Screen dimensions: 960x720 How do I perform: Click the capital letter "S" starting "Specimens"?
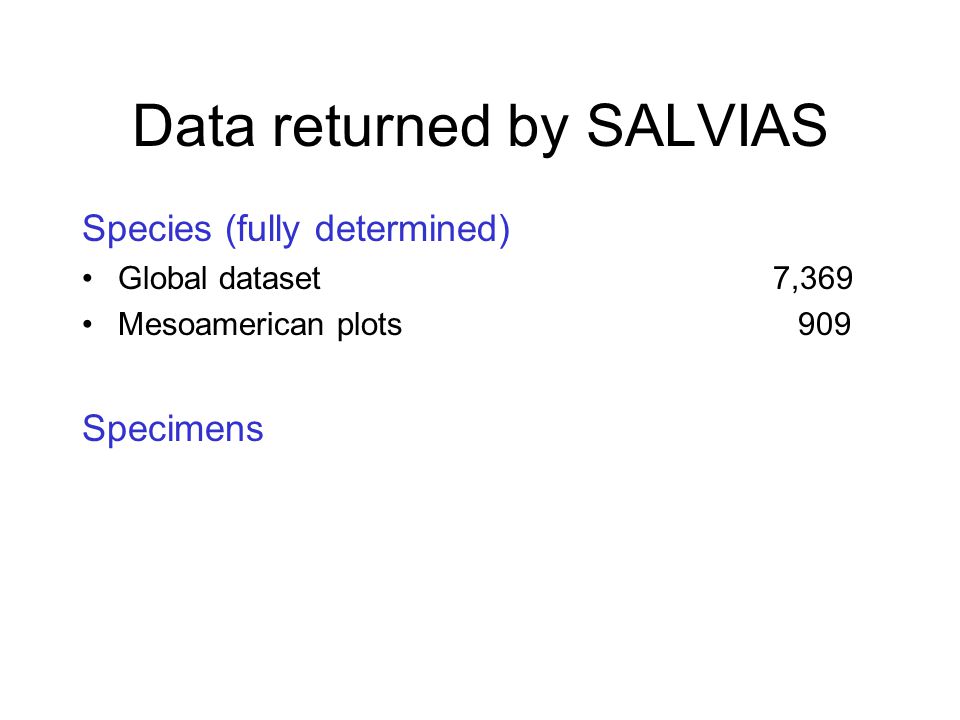click(94, 428)
